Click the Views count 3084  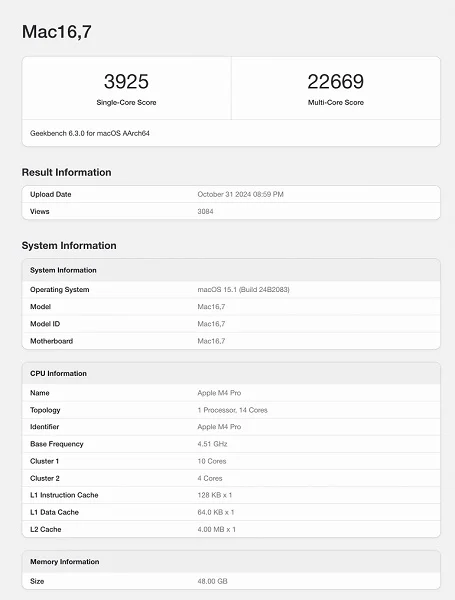205,212
